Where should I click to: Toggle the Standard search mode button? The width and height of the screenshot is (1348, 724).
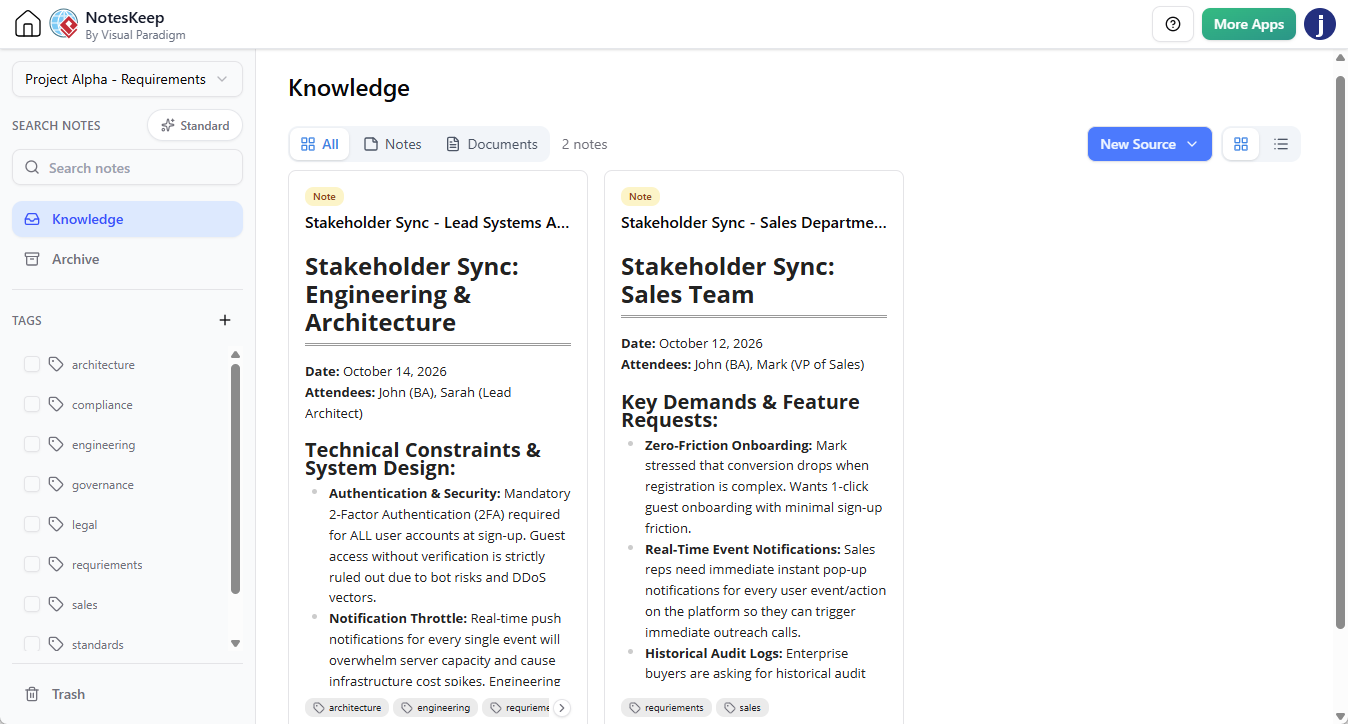pyautogui.click(x=195, y=126)
